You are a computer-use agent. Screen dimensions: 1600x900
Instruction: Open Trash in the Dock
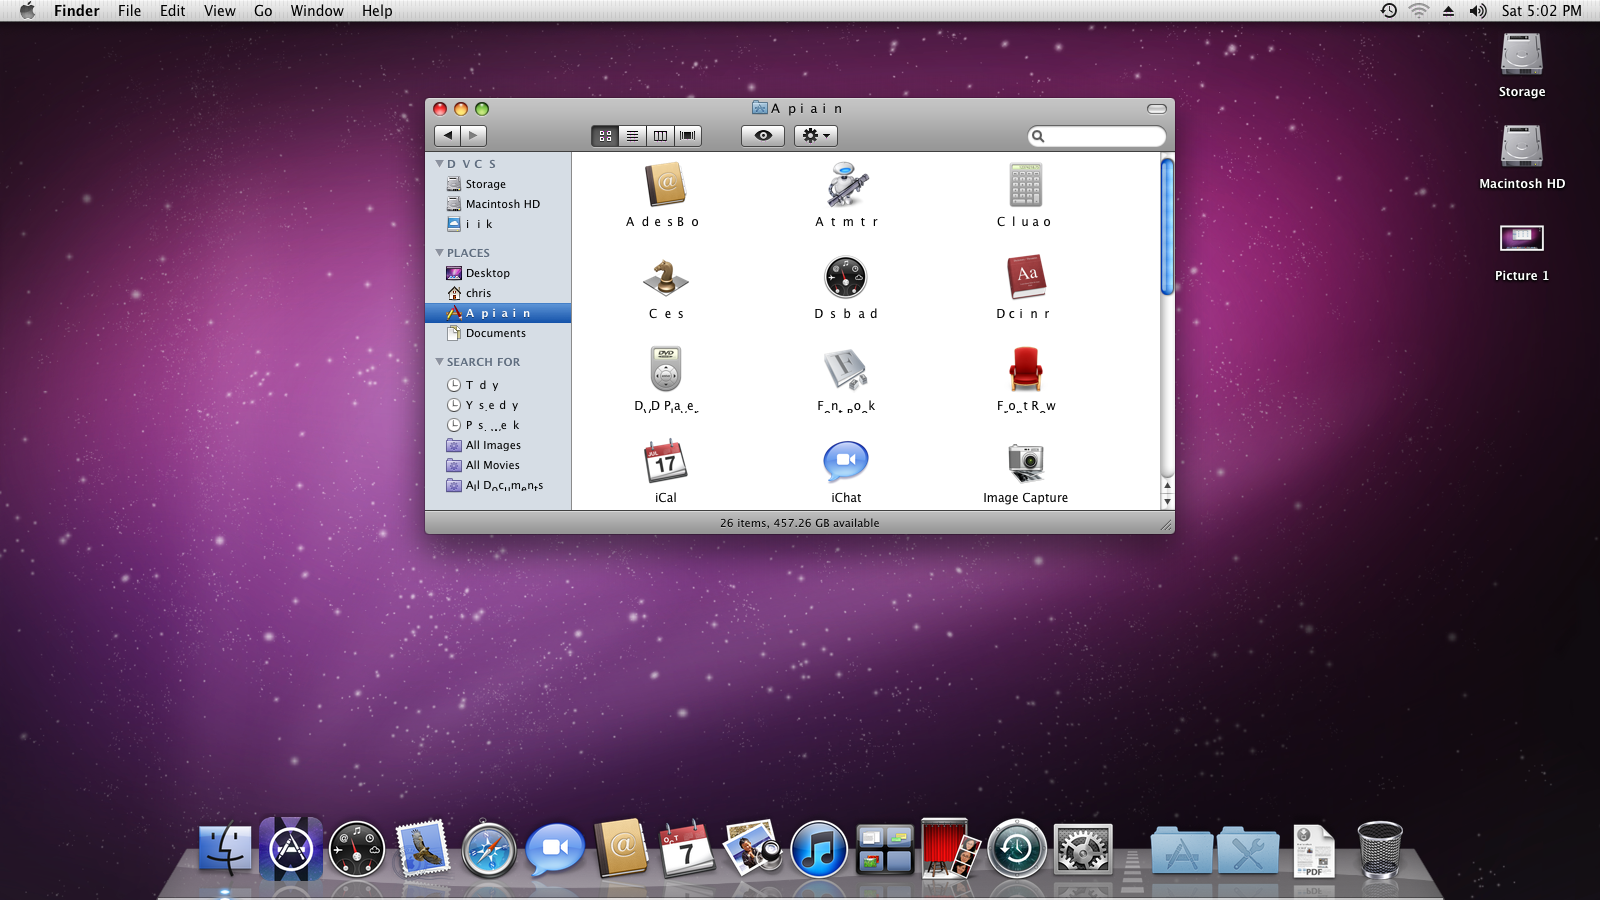pyautogui.click(x=1379, y=850)
